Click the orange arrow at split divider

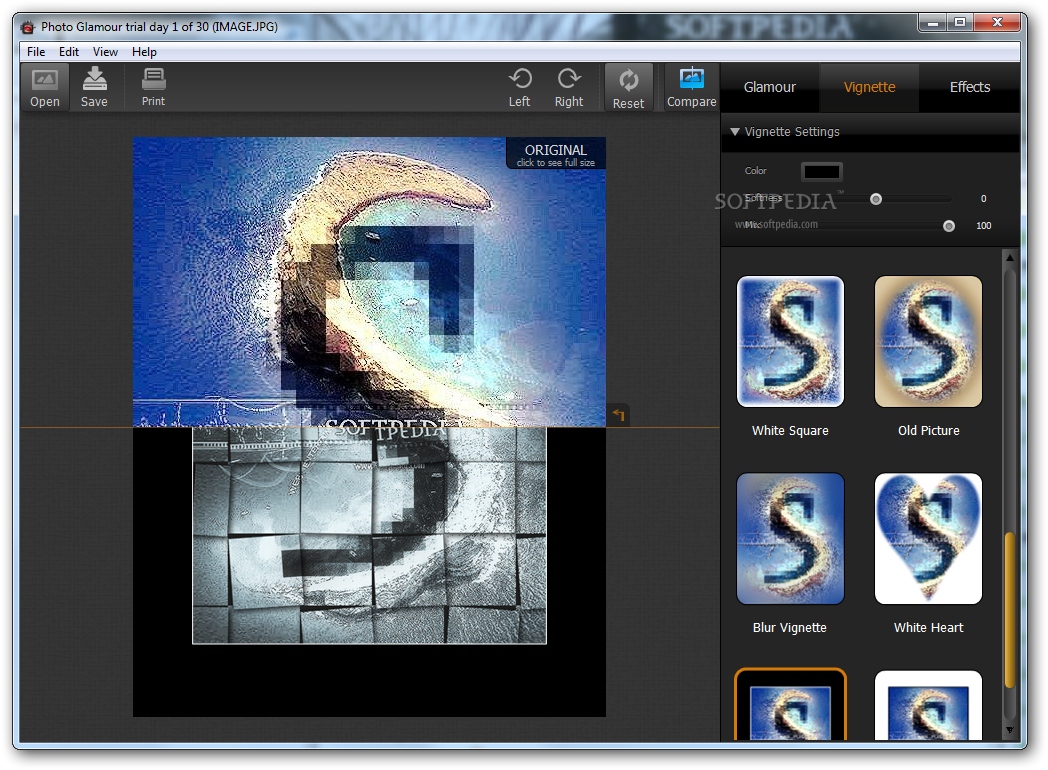coord(619,415)
